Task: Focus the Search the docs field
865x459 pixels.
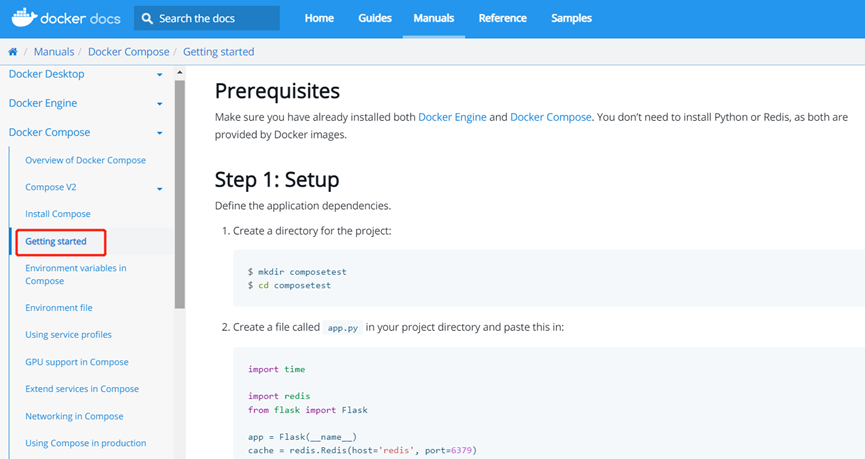Action: (207, 18)
